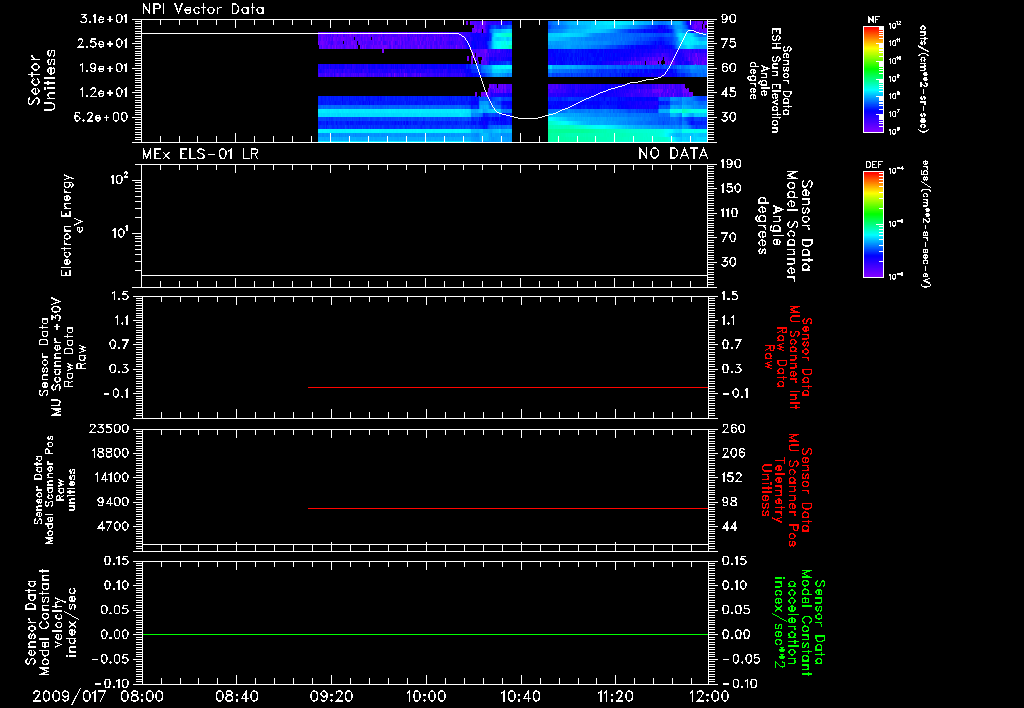1024x708 pixels.
Task: Click the '10:00' time axis label
Action: pos(426,696)
